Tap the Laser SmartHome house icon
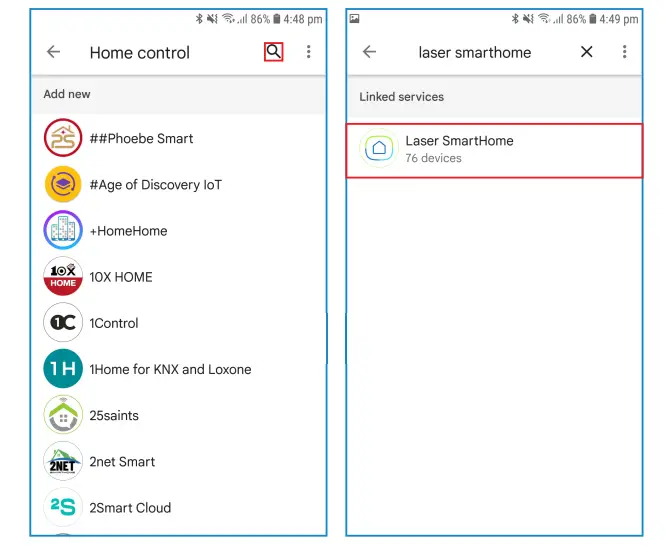Screen dimensions: 665x559 379,148
